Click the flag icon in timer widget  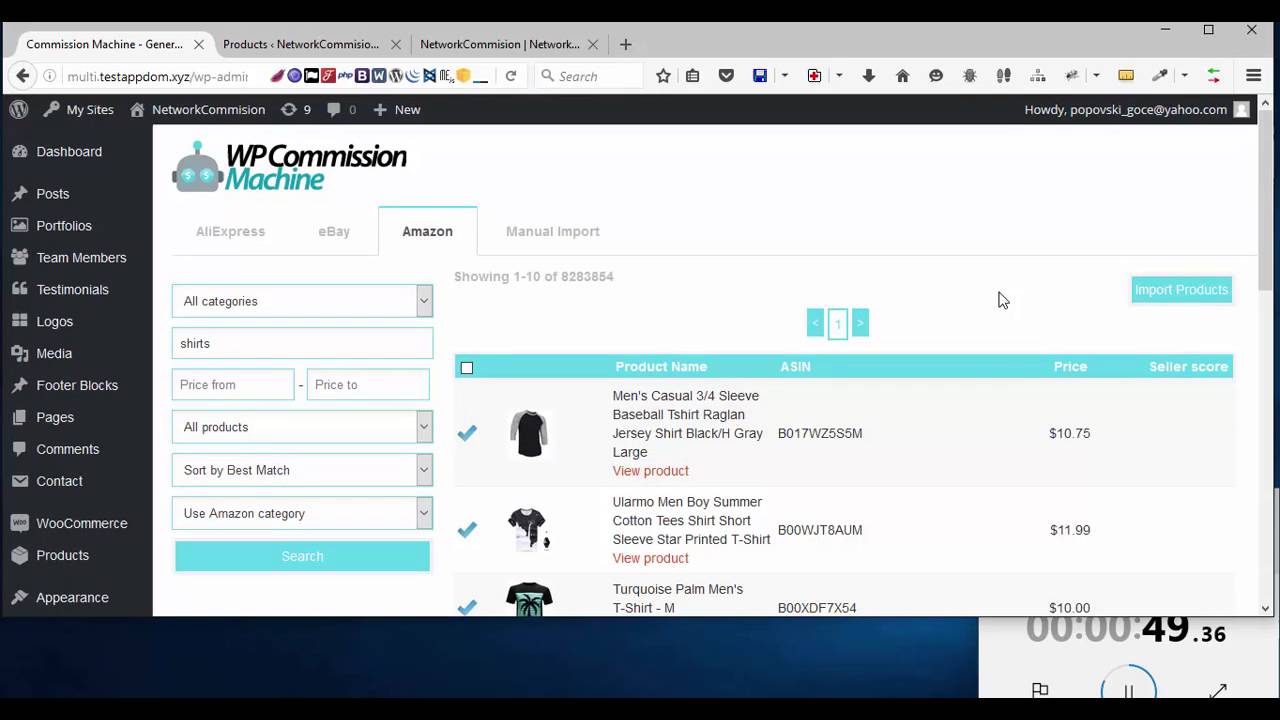coord(1040,690)
